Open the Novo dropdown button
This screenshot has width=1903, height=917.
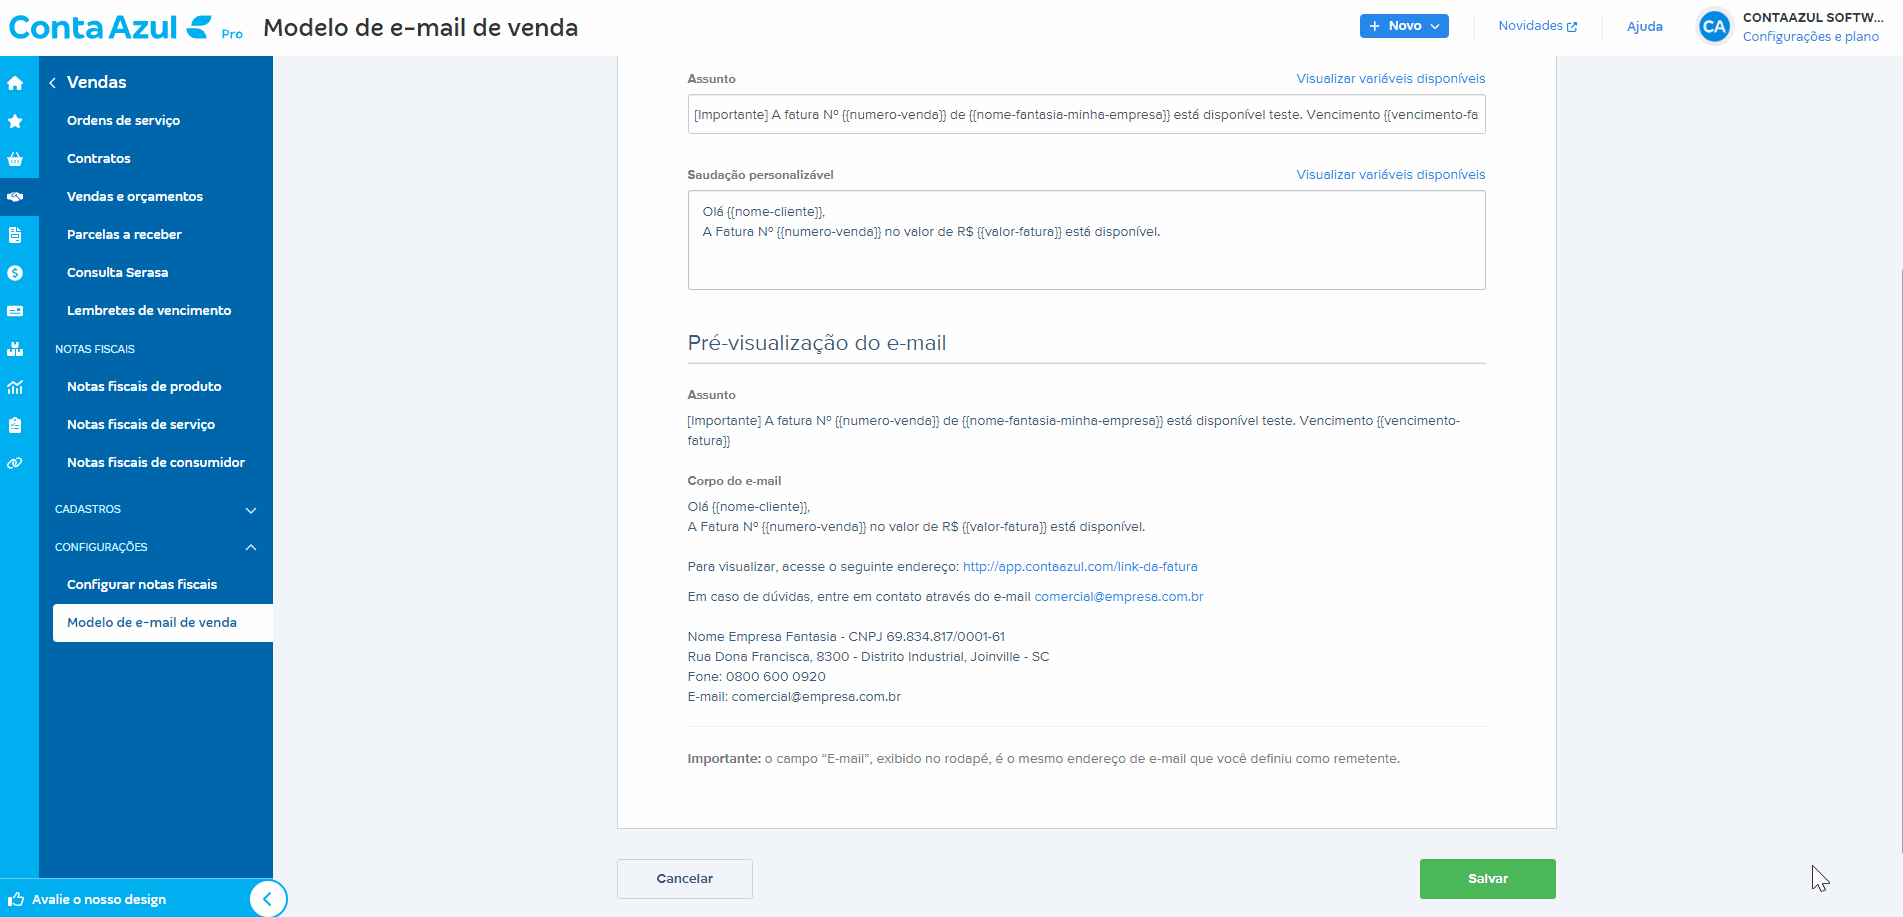(1404, 26)
